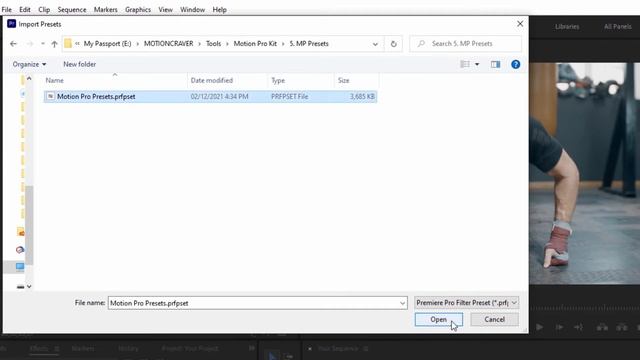Click the prfpset file icon
This screenshot has height=360, width=640.
click(50, 96)
